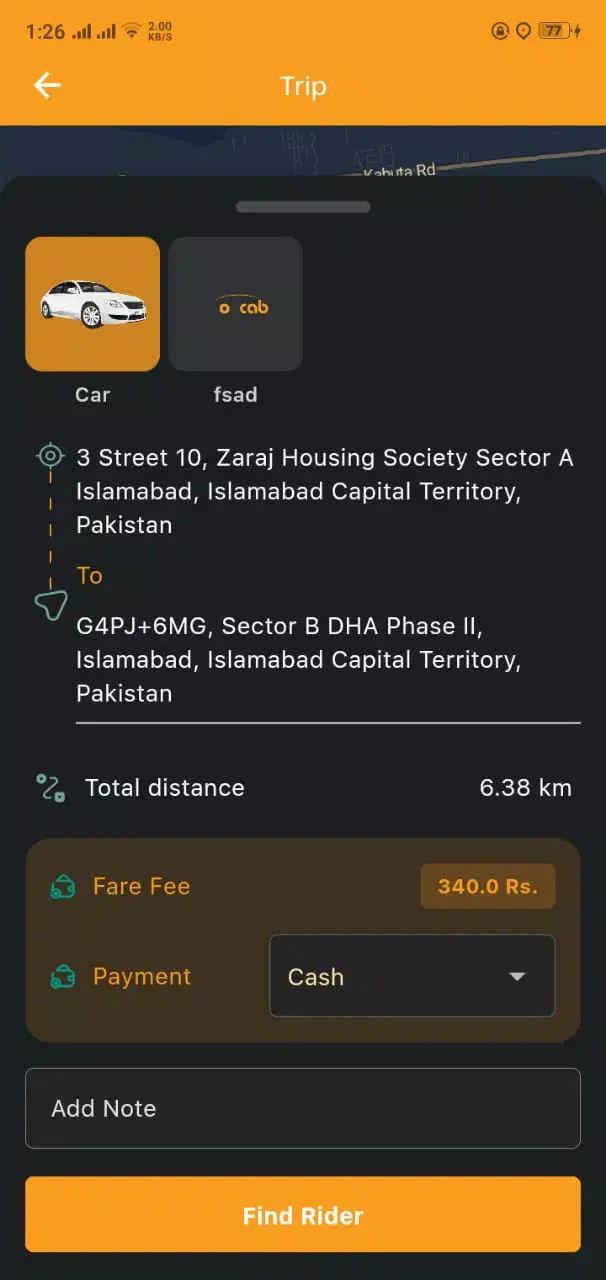The width and height of the screenshot is (606, 1280).
Task: Tap the Payment method icon
Action: (62, 977)
